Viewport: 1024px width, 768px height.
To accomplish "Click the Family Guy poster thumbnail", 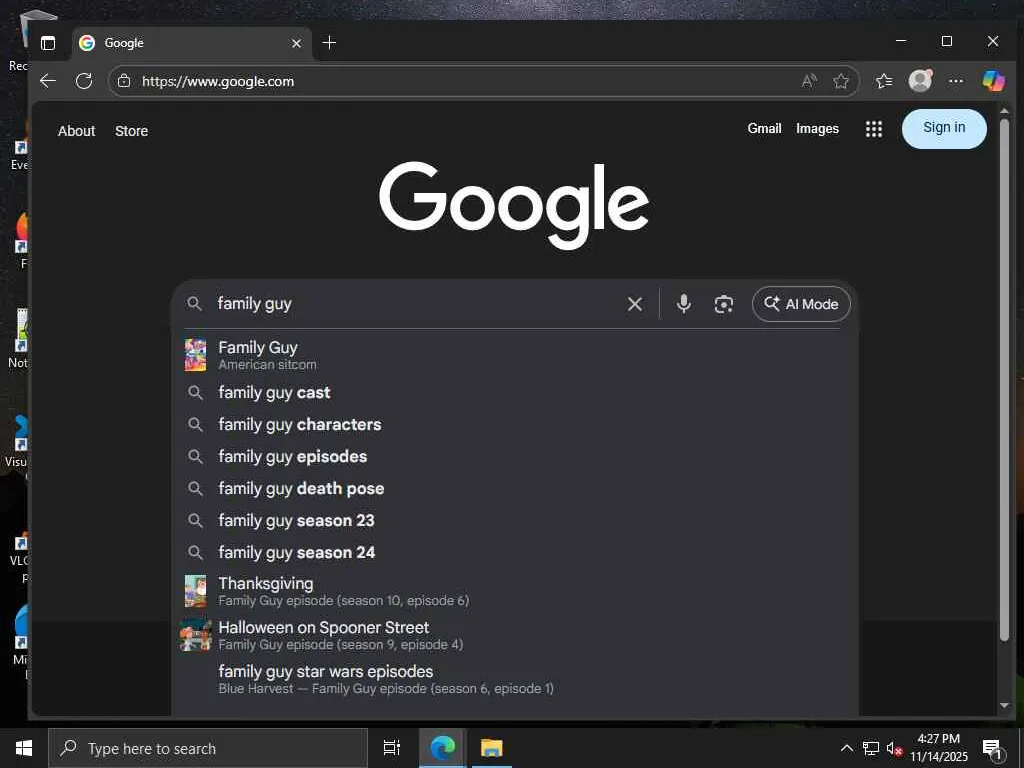I will pyautogui.click(x=195, y=355).
